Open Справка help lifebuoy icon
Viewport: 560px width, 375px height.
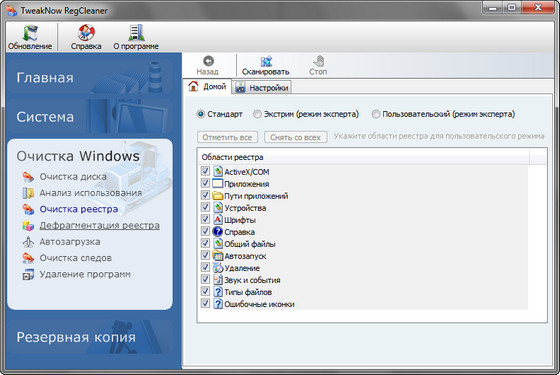(x=86, y=32)
